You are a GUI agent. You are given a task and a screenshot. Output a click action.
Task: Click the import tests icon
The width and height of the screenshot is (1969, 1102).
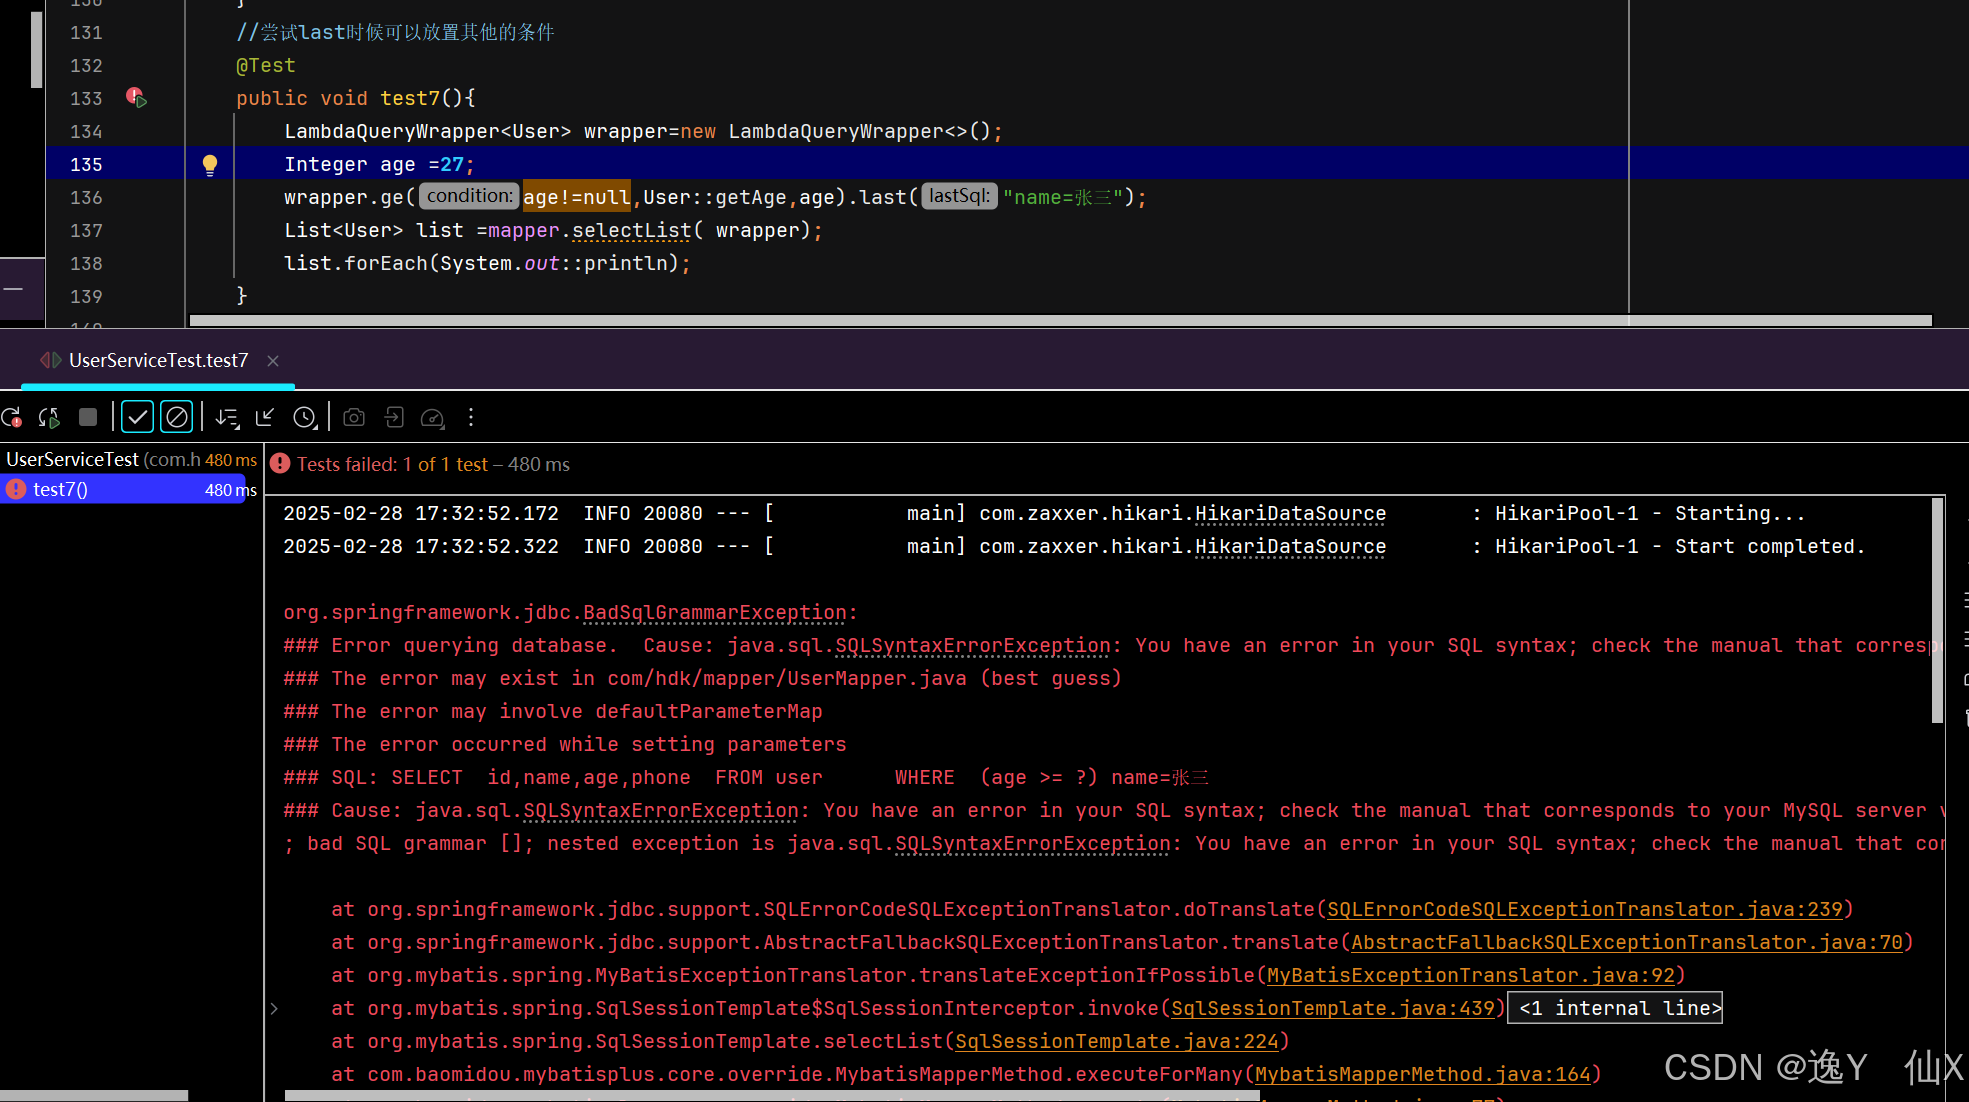(x=394, y=417)
